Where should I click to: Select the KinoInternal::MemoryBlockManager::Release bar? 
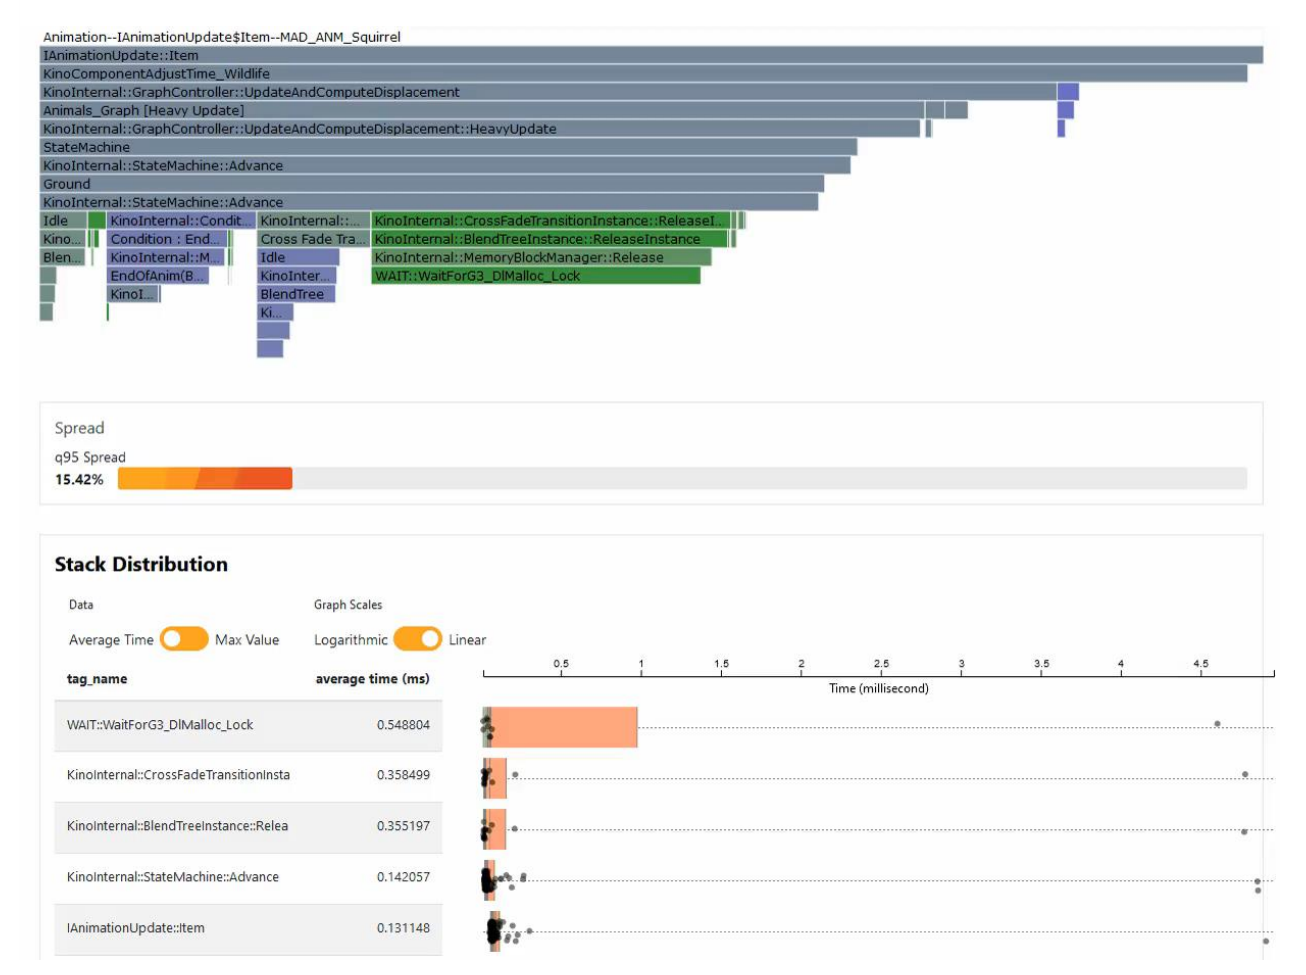pos(541,257)
